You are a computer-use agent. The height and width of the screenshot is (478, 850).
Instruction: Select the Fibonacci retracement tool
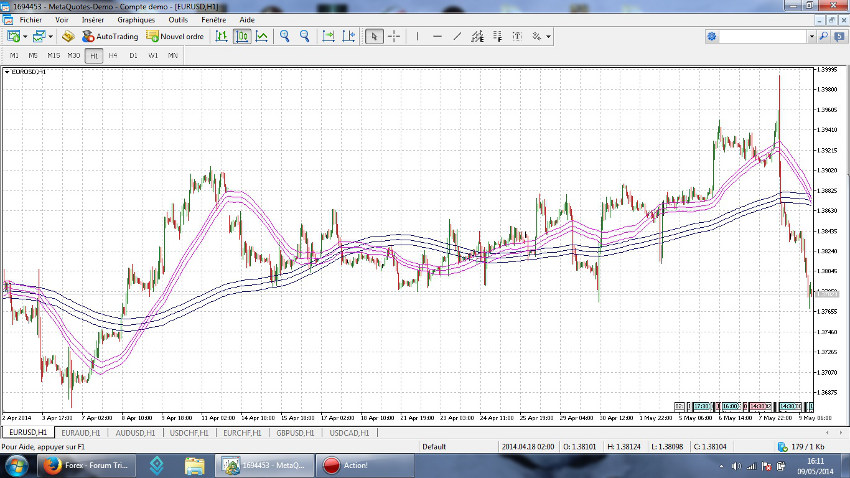coord(496,36)
